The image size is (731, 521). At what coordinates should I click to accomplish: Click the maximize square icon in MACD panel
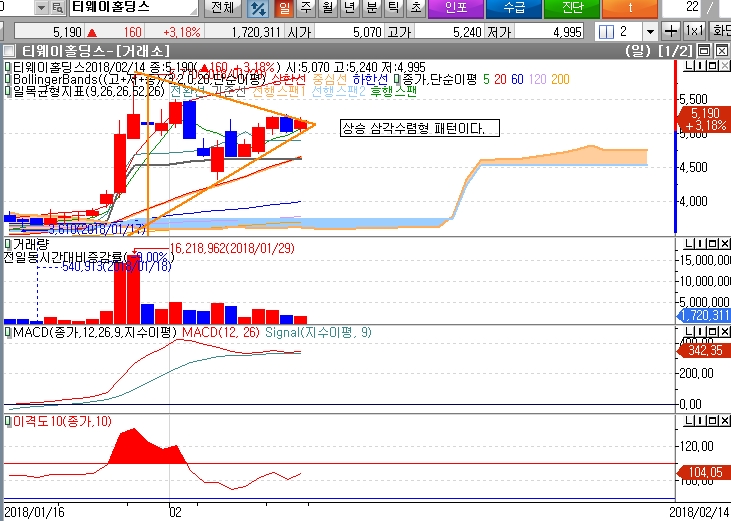coord(713,332)
